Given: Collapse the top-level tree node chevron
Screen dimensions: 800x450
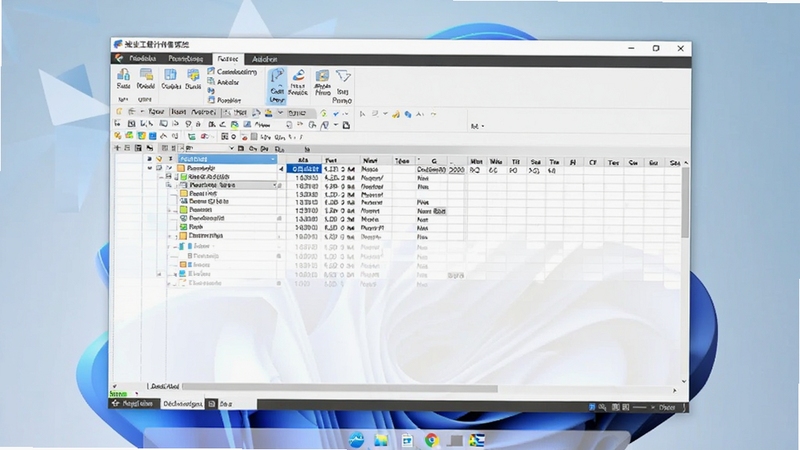Looking at the screenshot, I should point(149,168).
